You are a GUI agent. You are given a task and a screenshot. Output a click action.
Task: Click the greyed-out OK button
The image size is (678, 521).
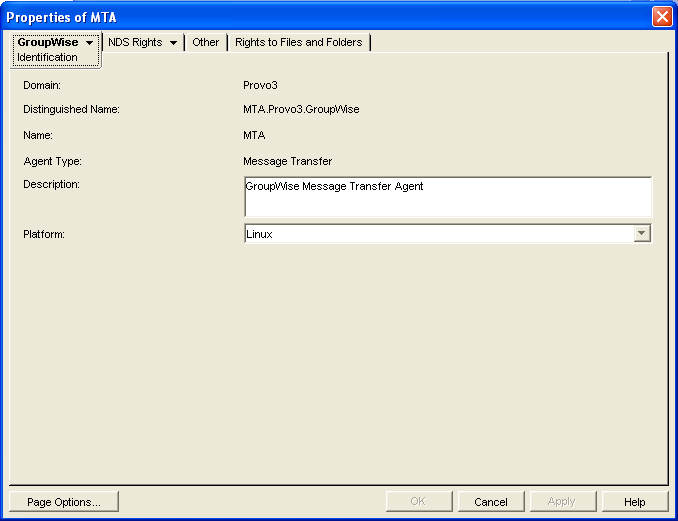coord(419,502)
